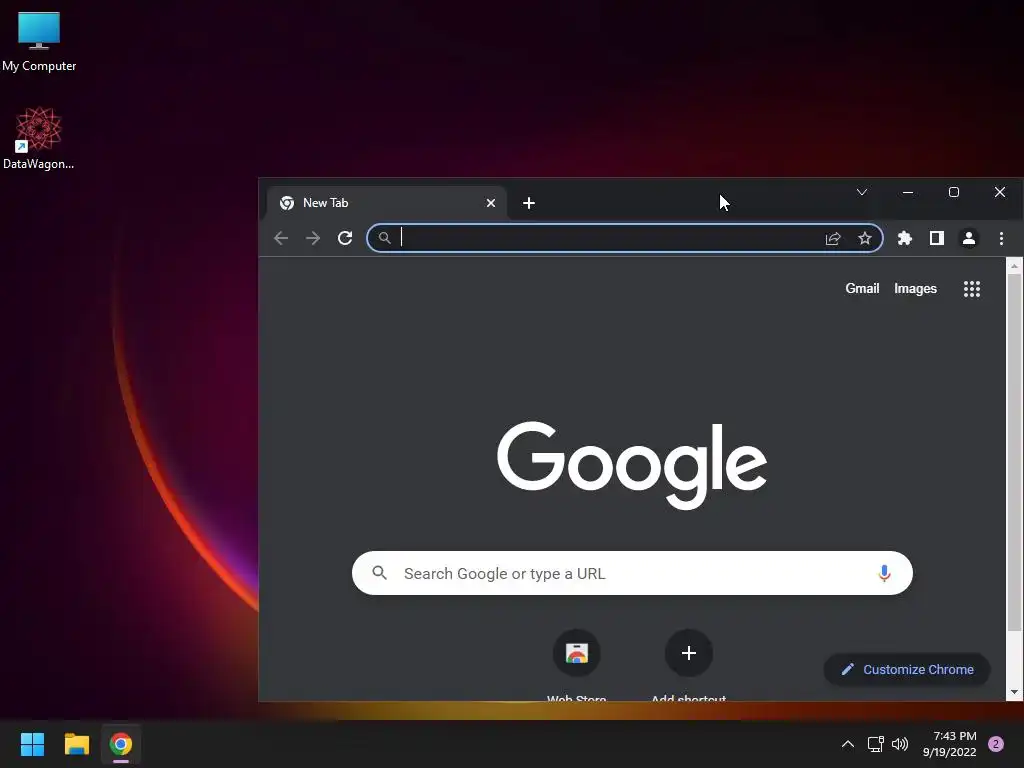This screenshot has width=1024, height=768.
Task: Open the Gmail link
Action: point(862,289)
